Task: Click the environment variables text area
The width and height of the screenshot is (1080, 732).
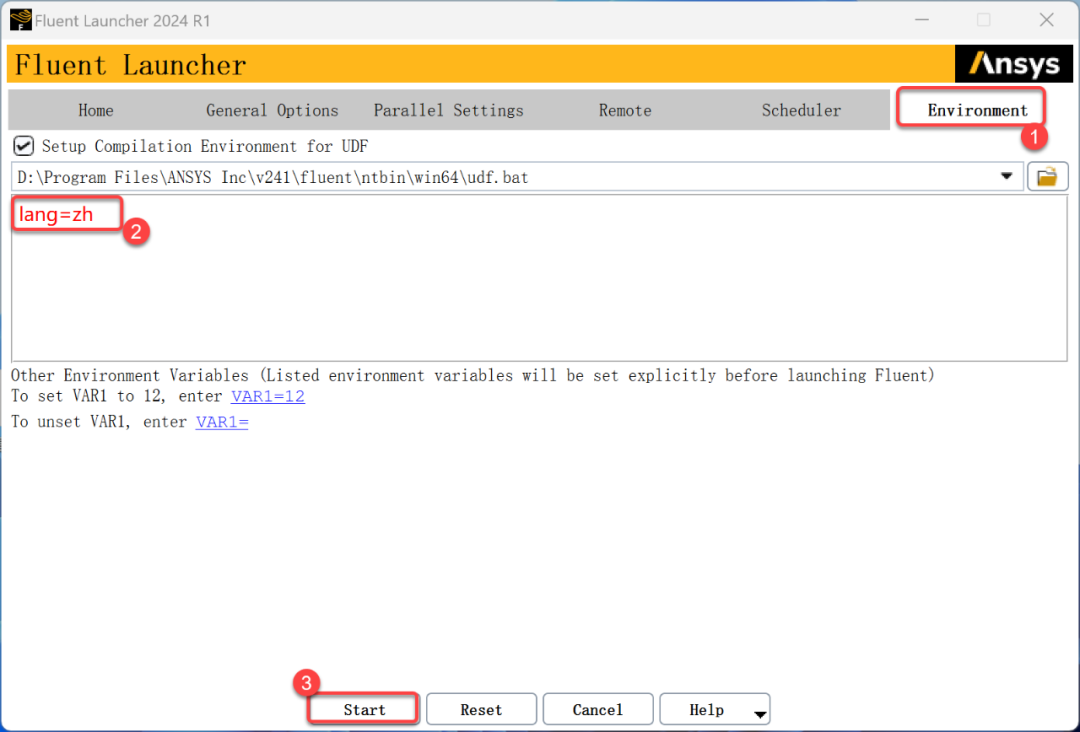Action: coord(539,278)
